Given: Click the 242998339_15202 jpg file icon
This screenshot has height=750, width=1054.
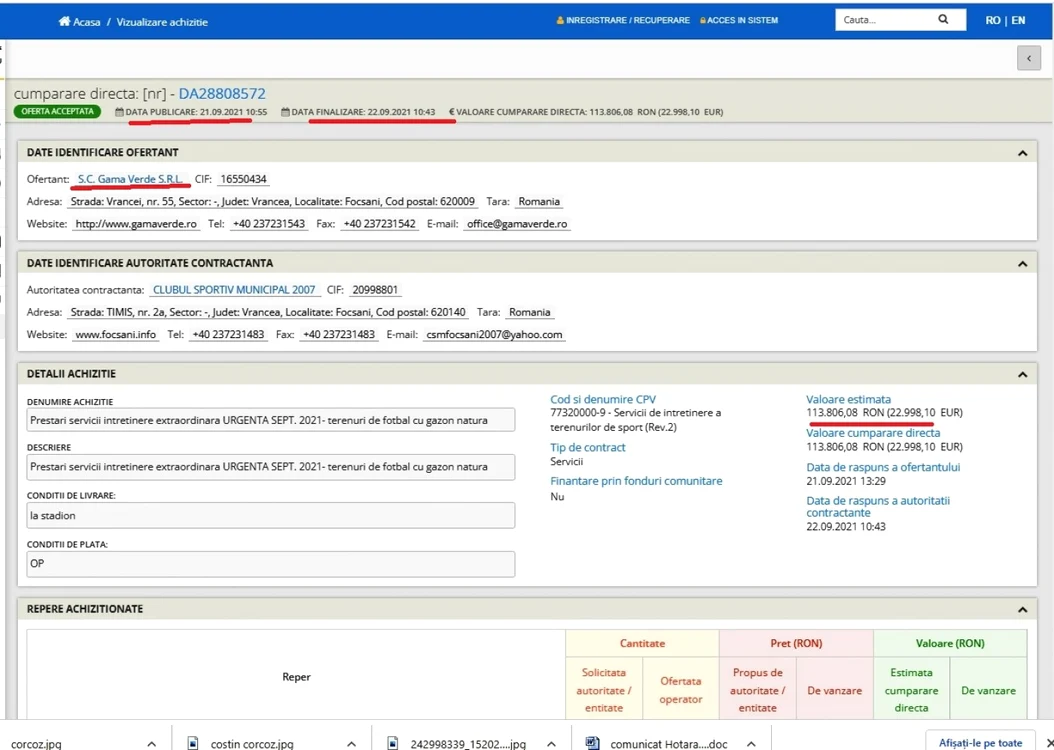Looking at the screenshot, I should (x=393, y=743).
